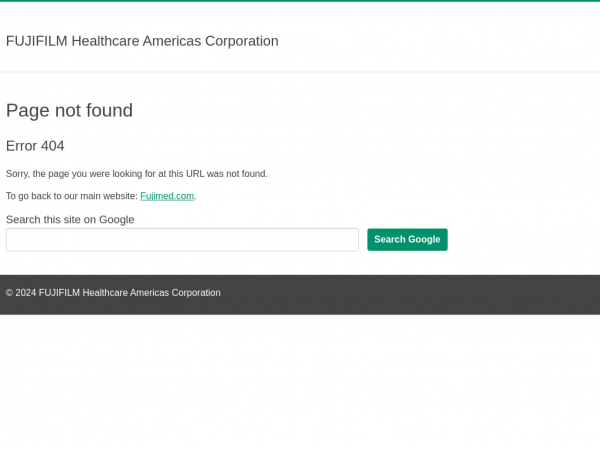Viewport: 600px width, 450px height.
Task: Click the Error 404 subheading
Action: (x=35, y=146)
